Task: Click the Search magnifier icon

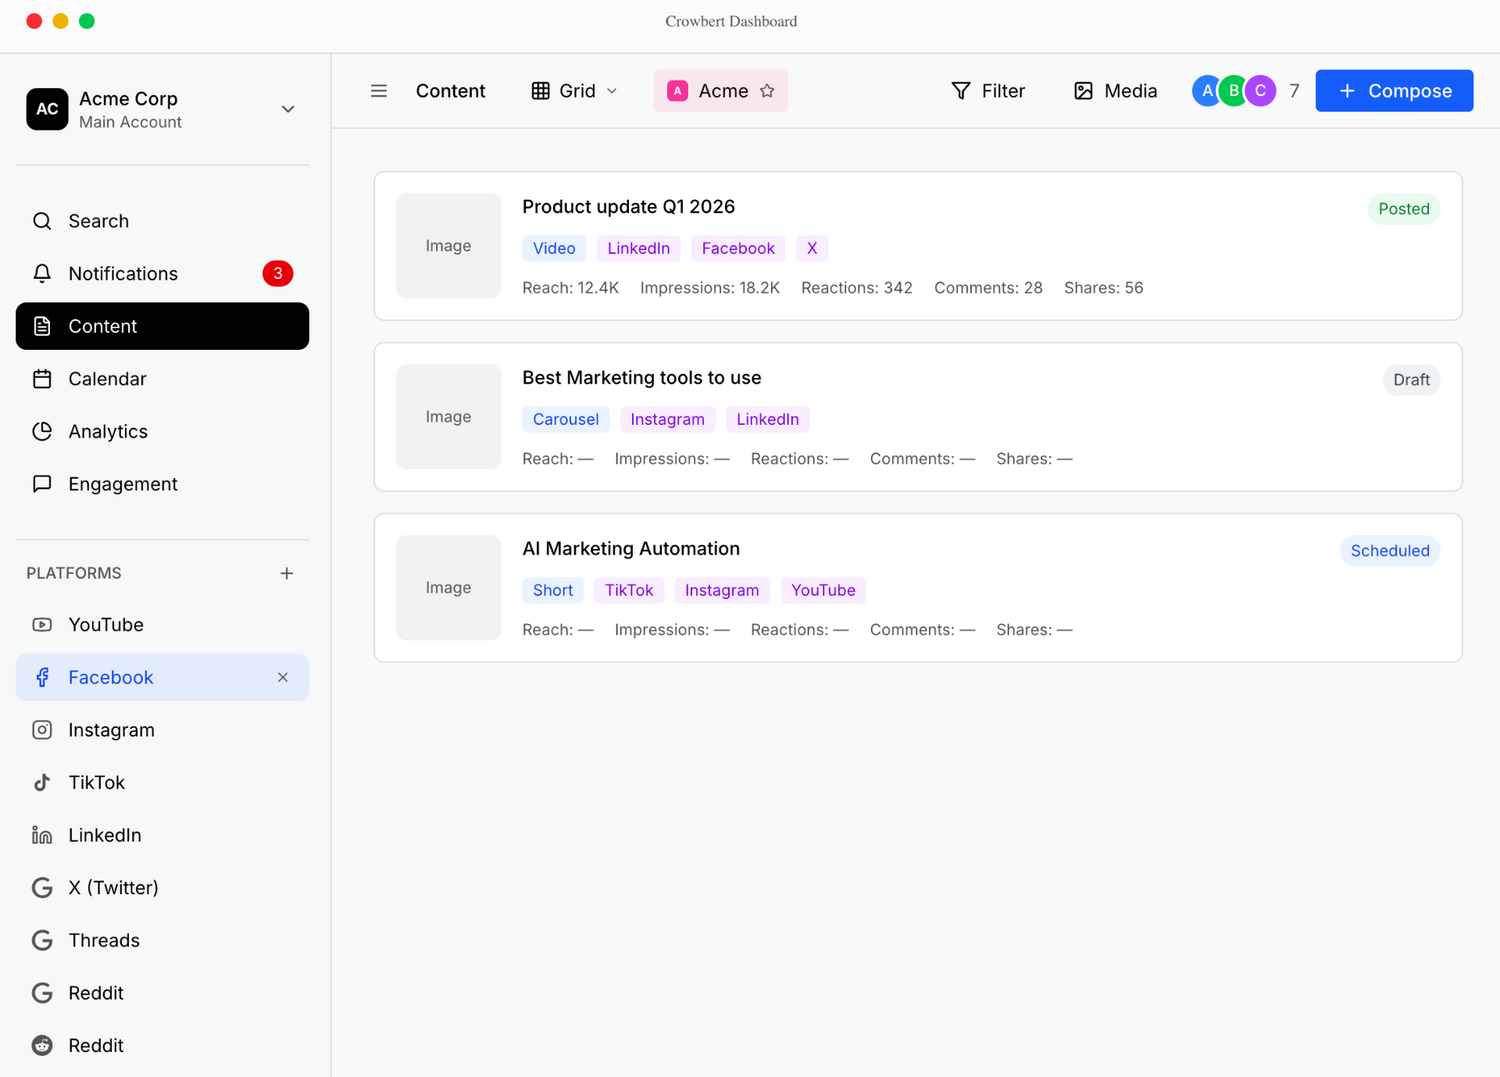Action: (42, 221)
